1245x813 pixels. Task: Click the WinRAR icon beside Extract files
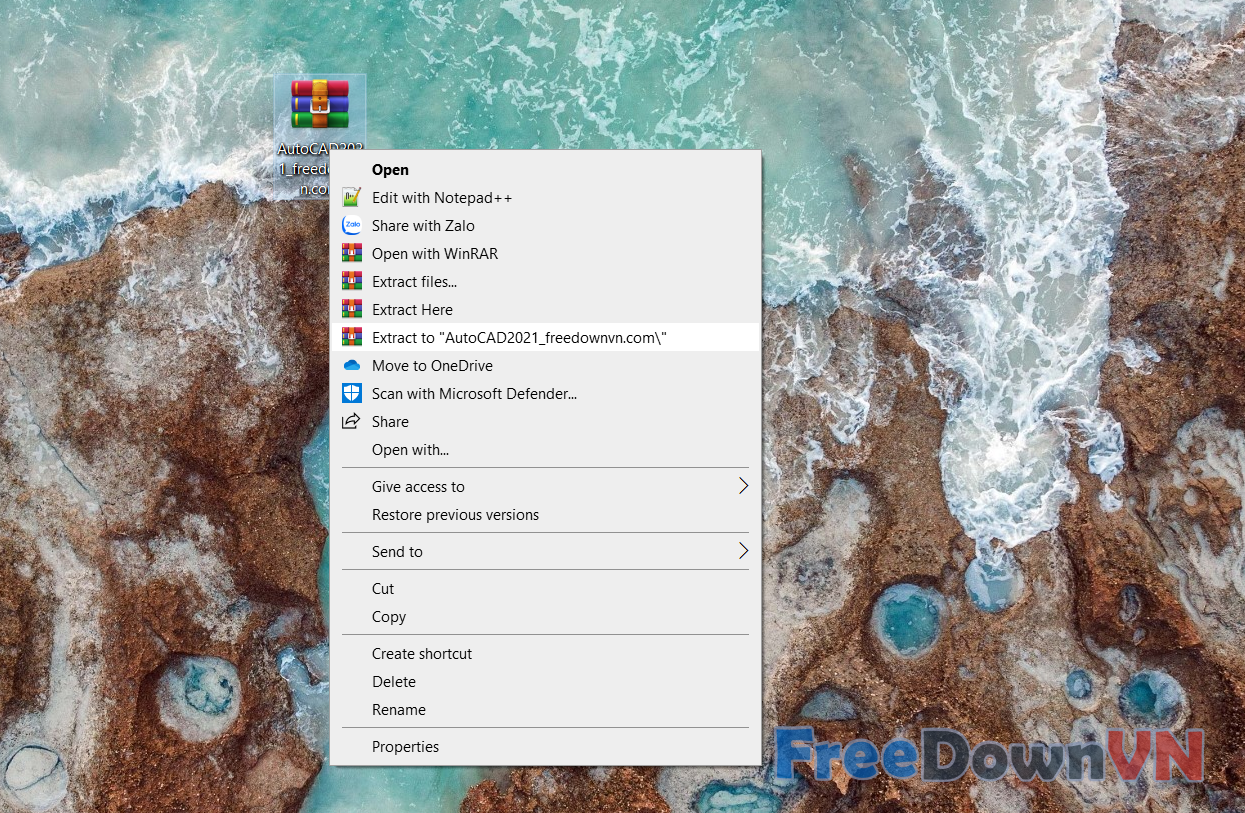click(351, 282)
